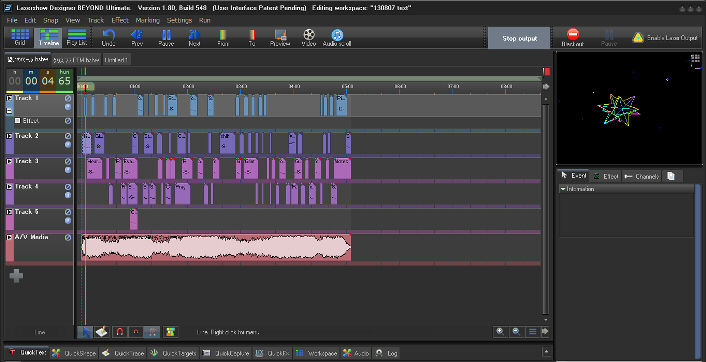
Task: Expand Track 1 play arrow icon
Action: pos(9,98)
